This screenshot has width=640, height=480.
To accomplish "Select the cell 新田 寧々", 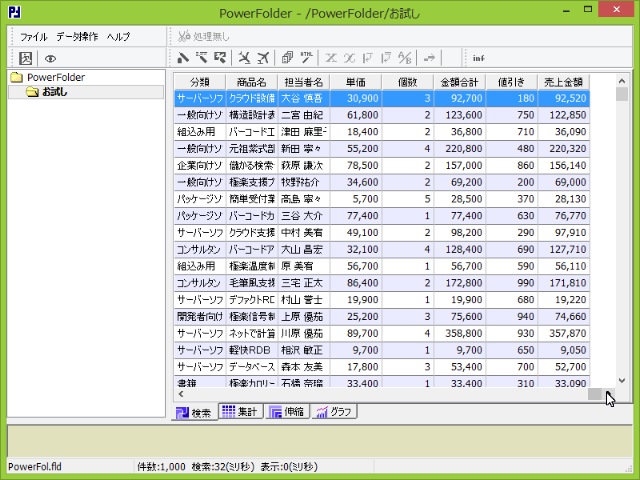I will pos(304,149).
